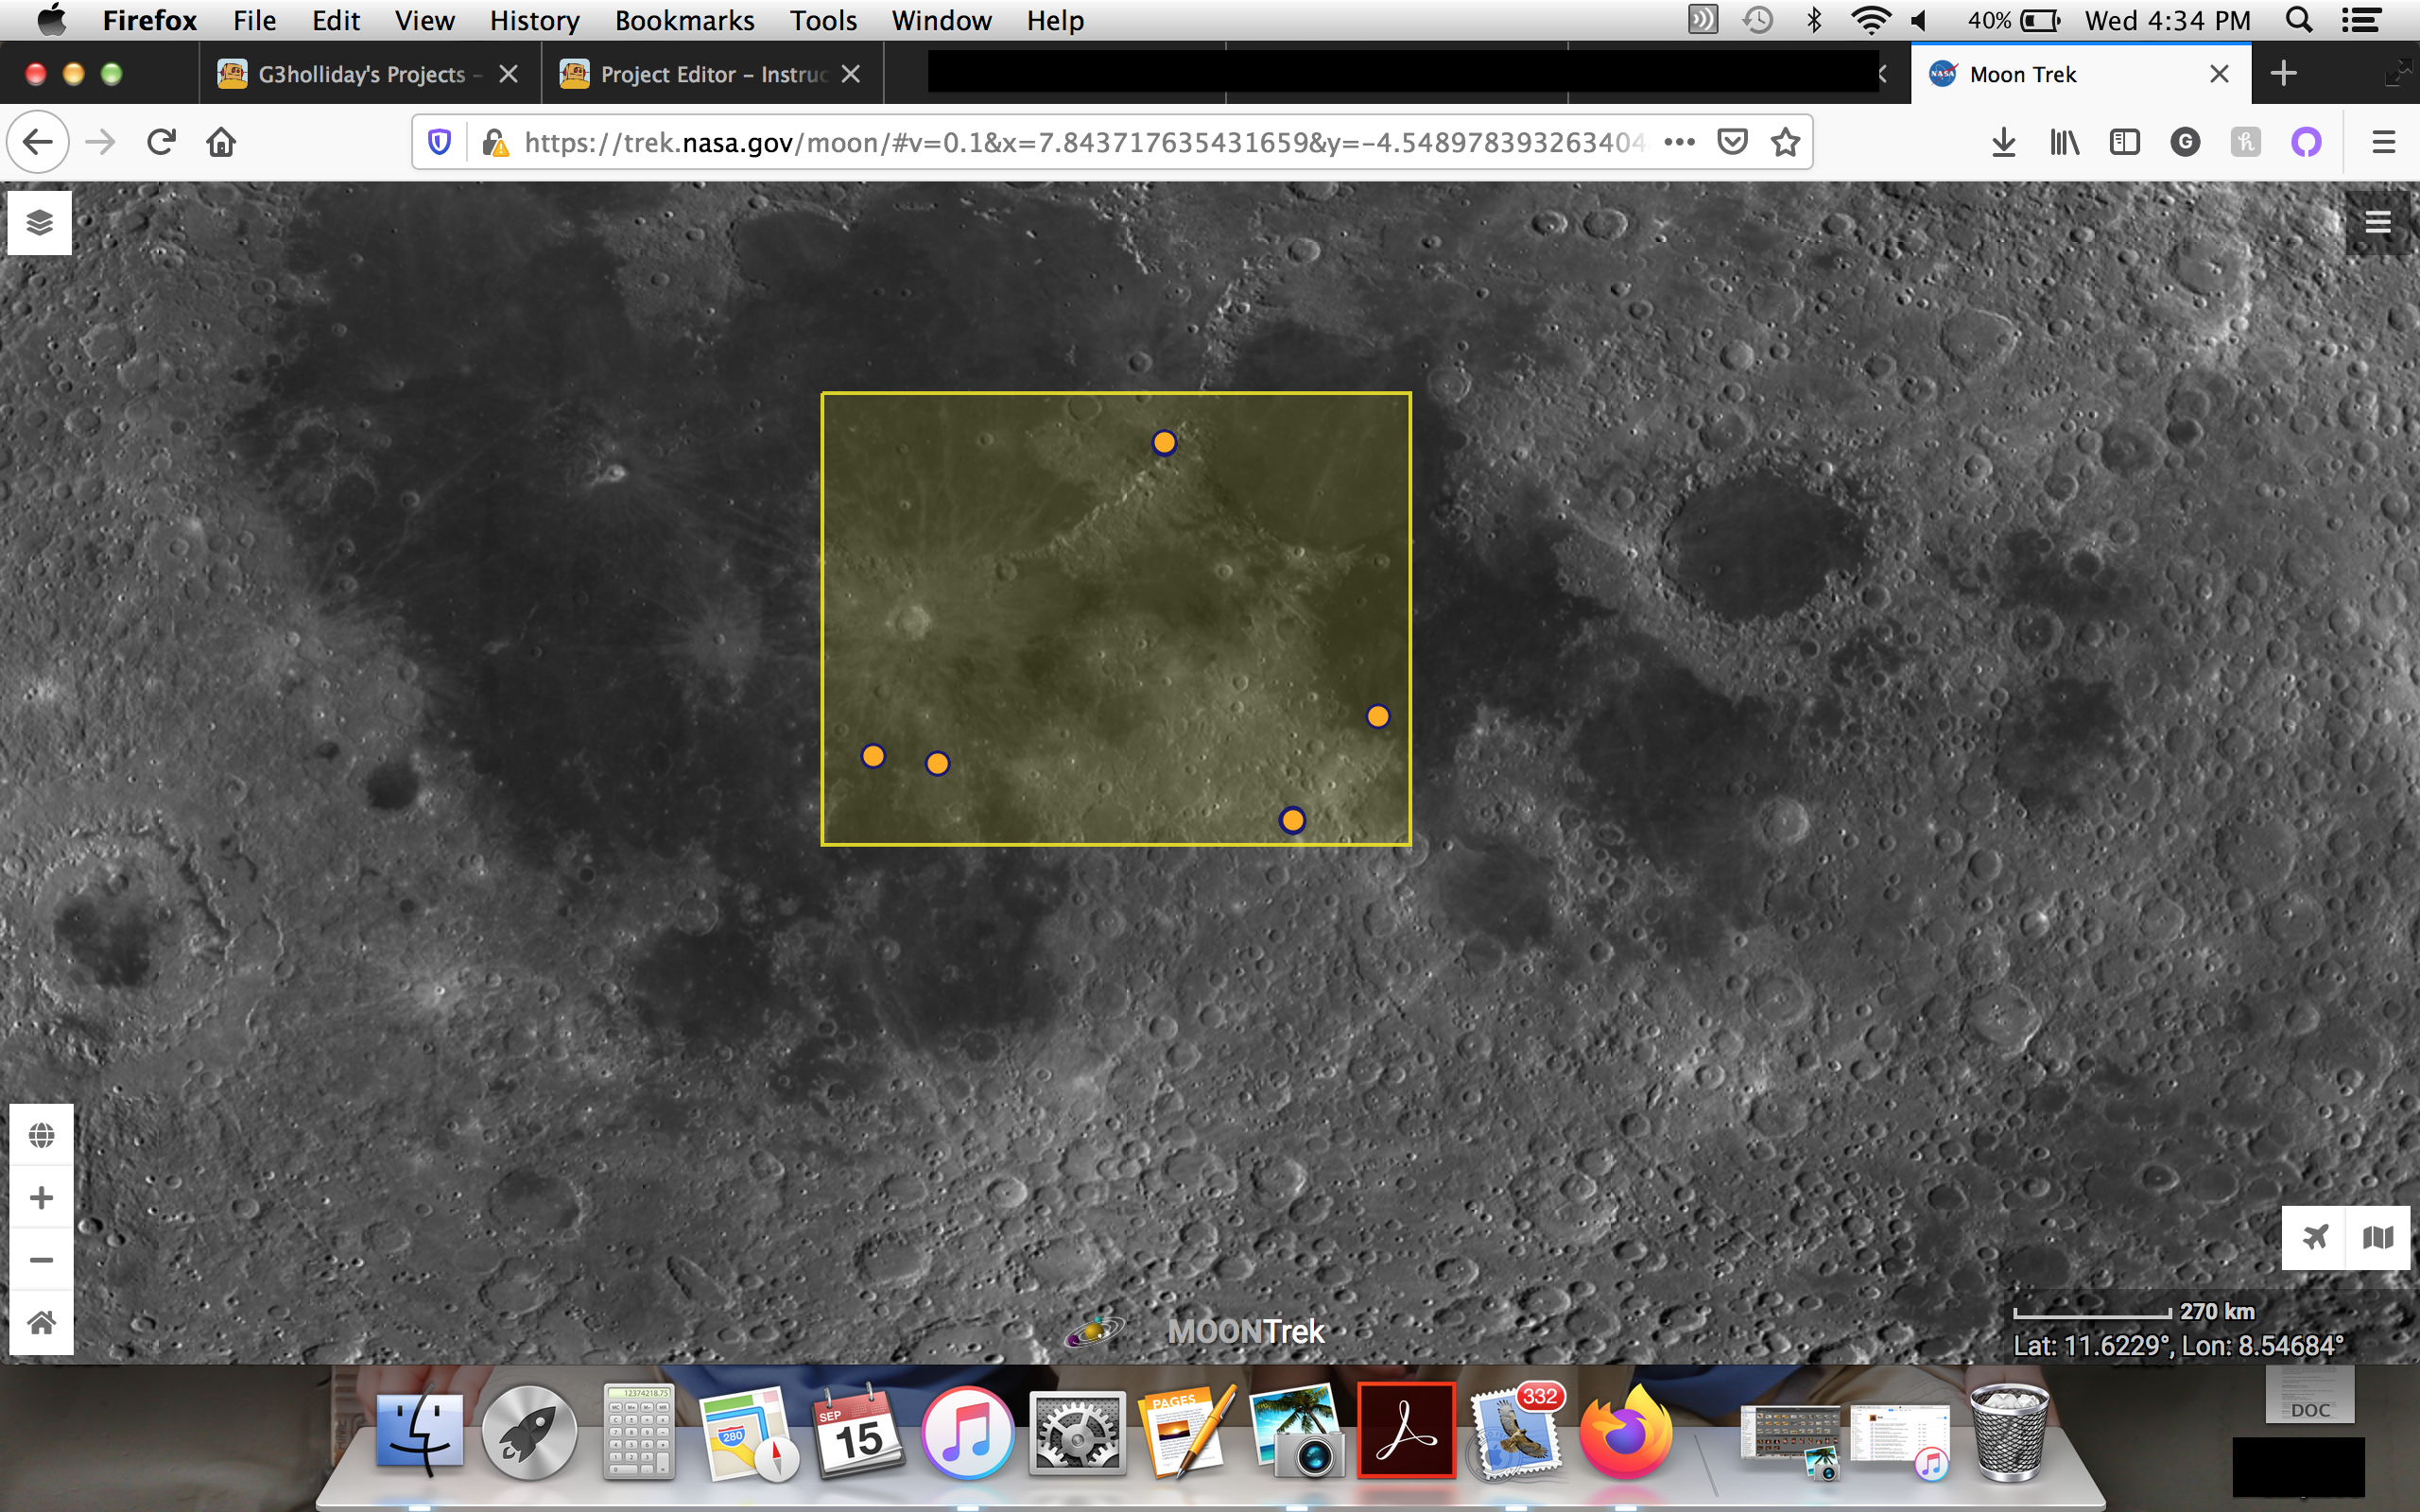This screenshot has width=2420, height=1512.
Task: Toggle the sidebar view in Firefox
Action: pos(2125,141)
